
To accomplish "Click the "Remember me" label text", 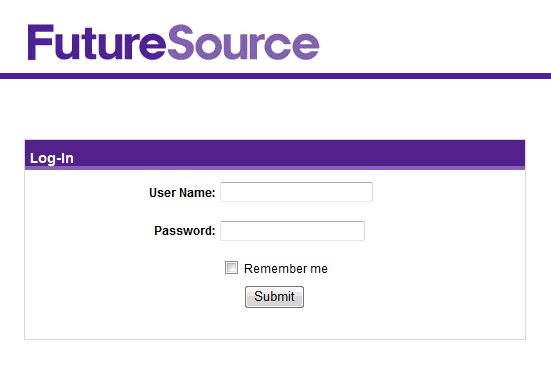I will [x=286, y=269].
